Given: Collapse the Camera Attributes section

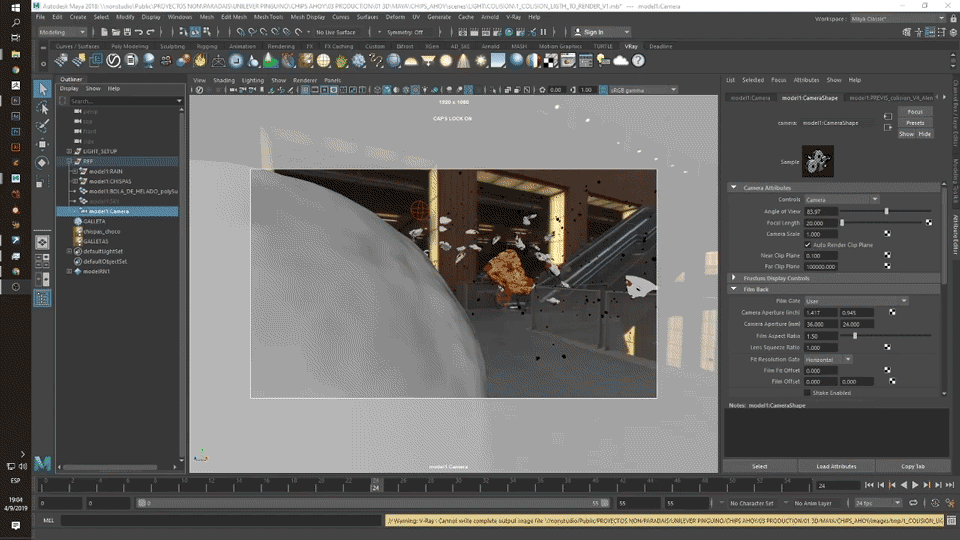Looking at the screenshot, I should (x=733, y=187).
